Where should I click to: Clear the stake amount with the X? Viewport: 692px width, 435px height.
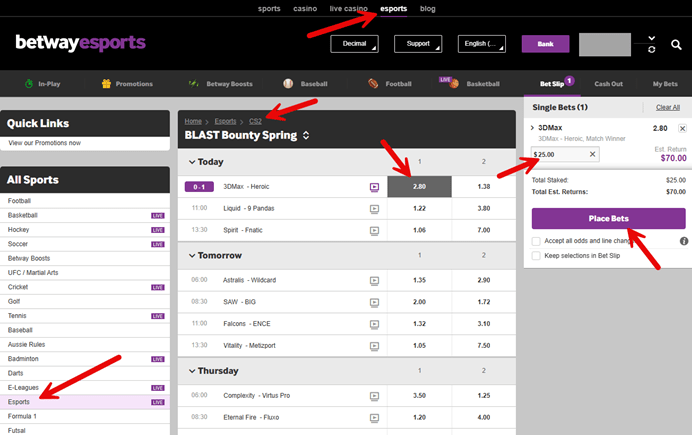tap(592, 154)
